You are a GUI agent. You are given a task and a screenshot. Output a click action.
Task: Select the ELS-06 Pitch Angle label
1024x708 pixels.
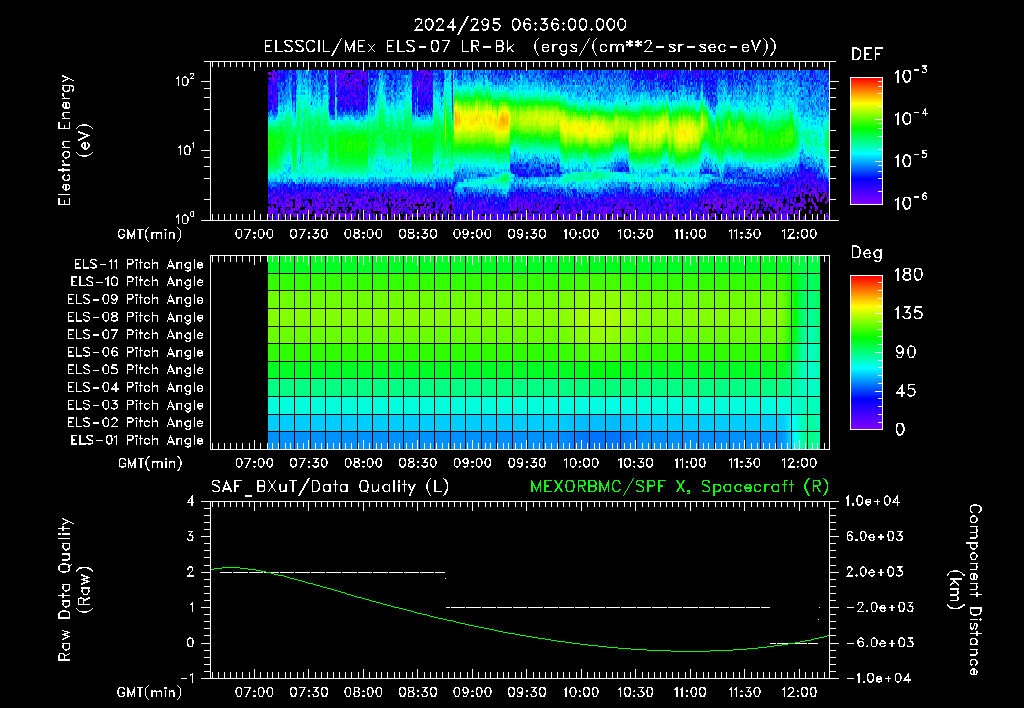[135, 353]
